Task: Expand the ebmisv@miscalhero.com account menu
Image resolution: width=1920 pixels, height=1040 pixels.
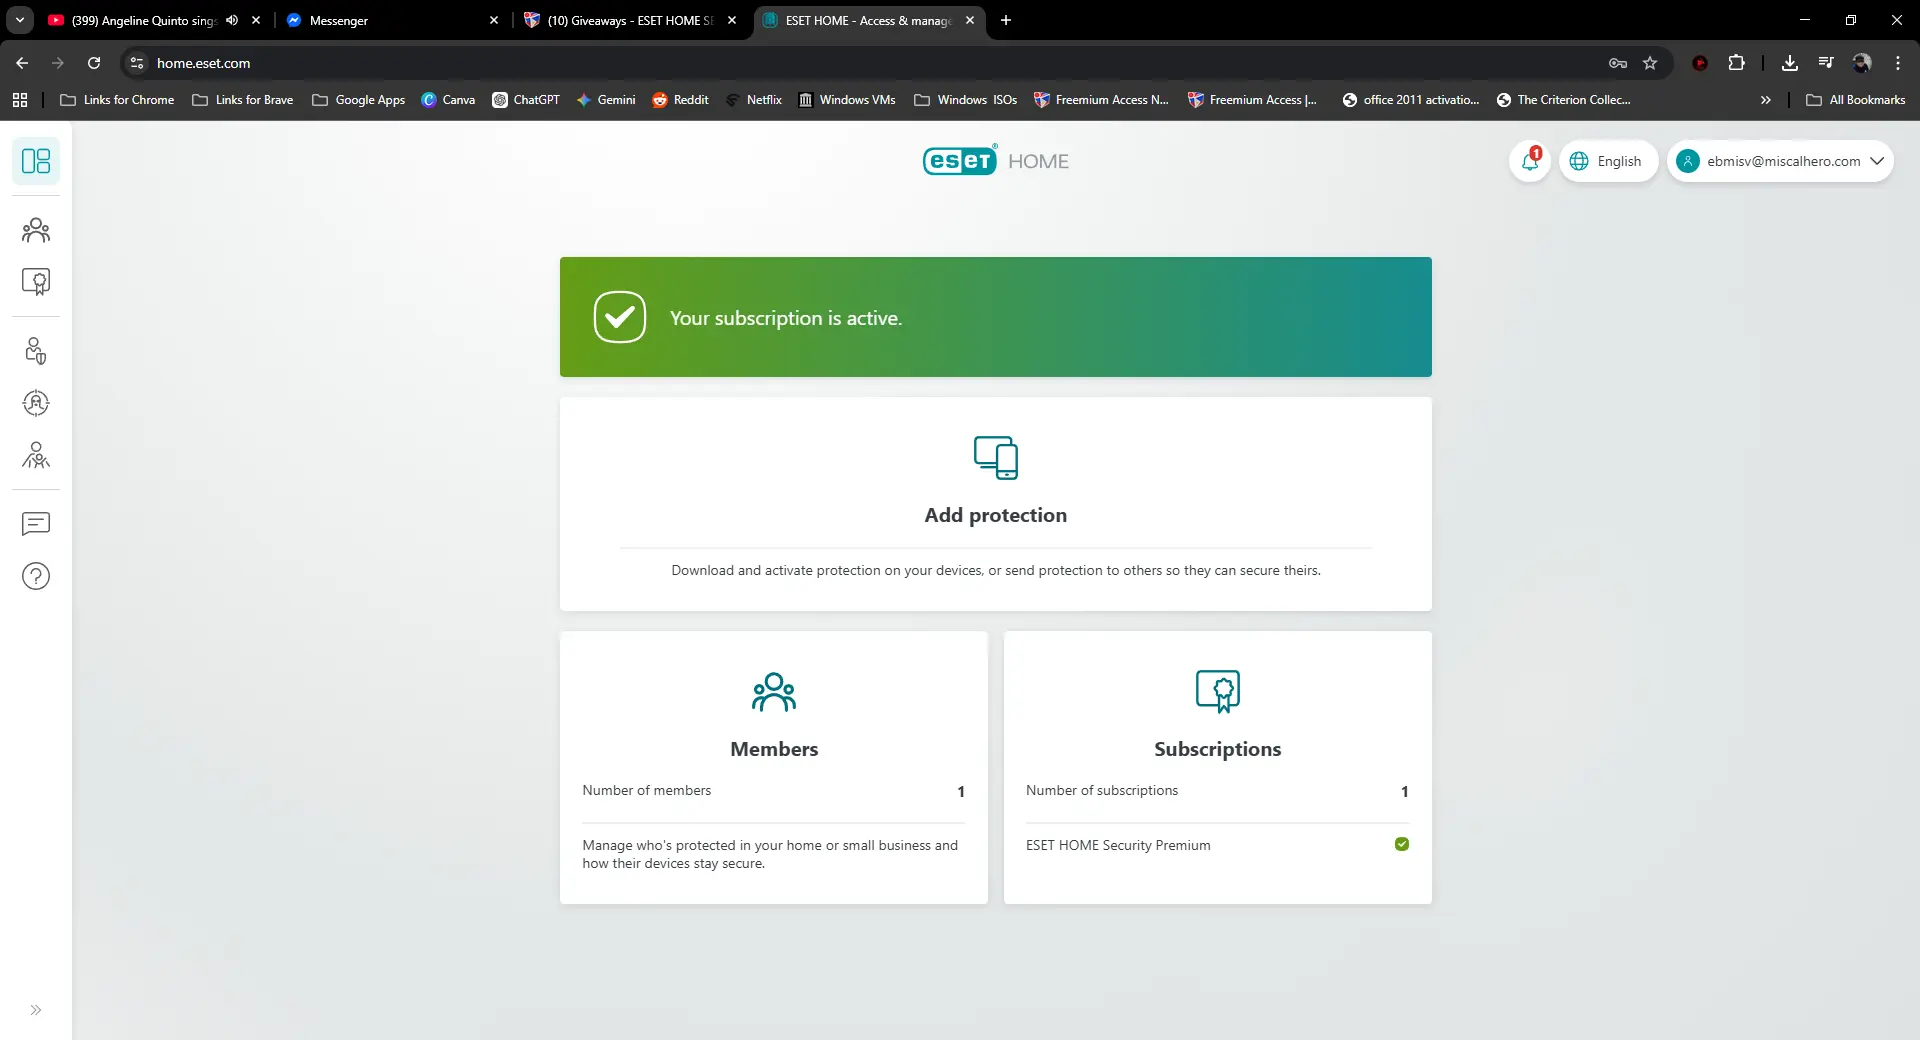Action: (x=1780, y=161)
